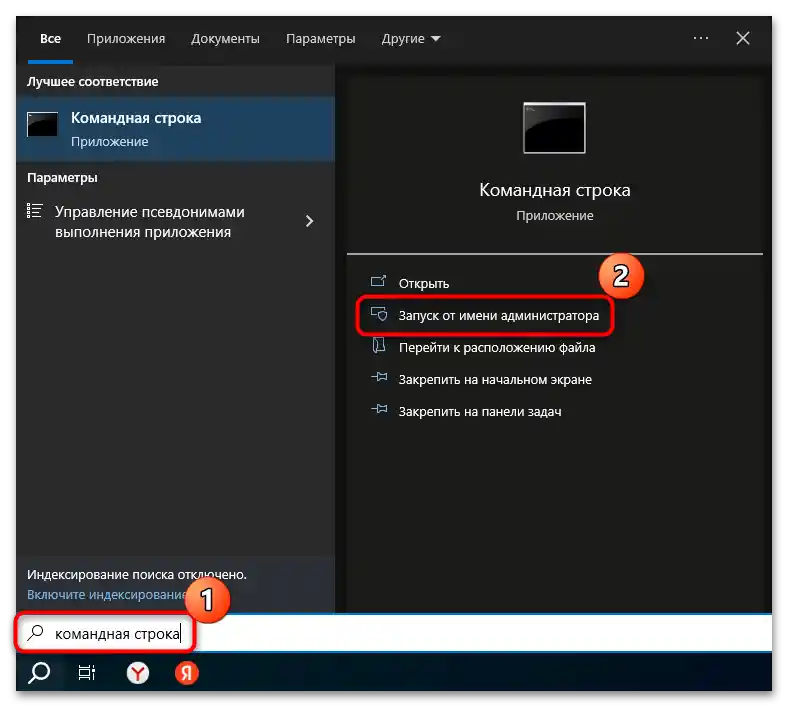This screenshot has width=788, height=707.
Task: Click the Открыть icon
Action: pos(378,281)
